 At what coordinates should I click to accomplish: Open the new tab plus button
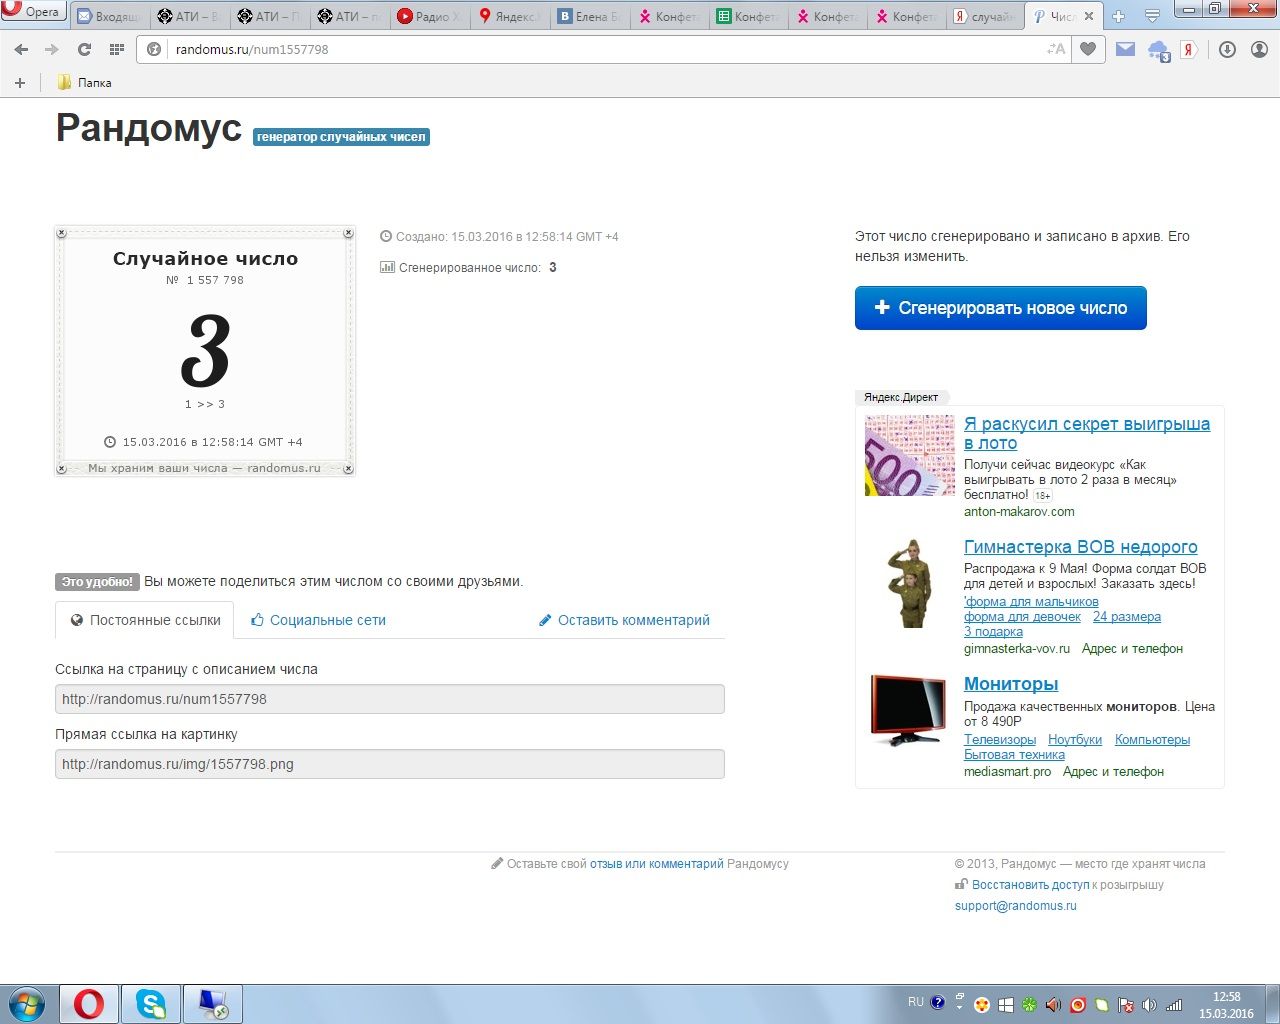1118,16
